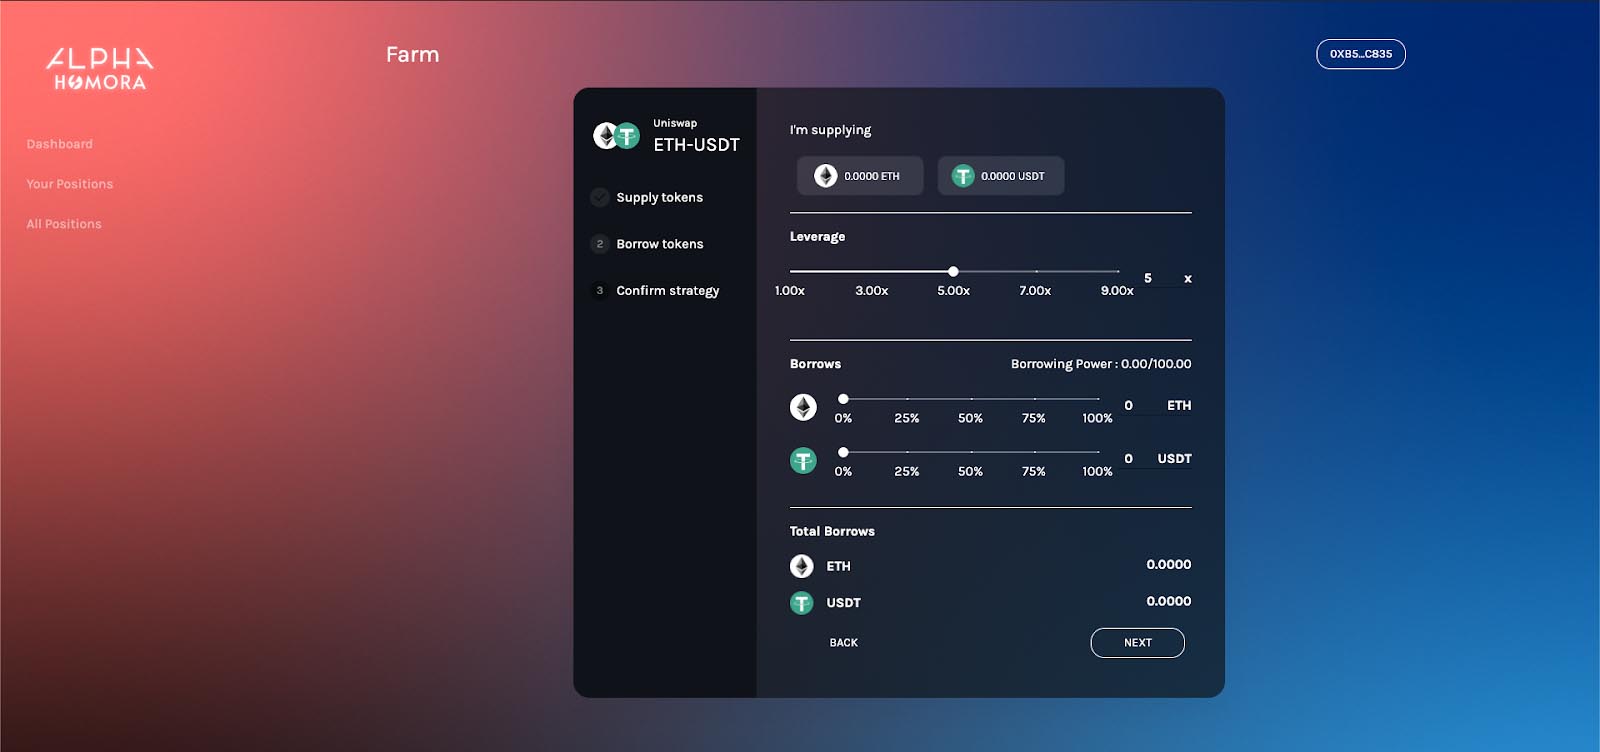Select step 3 Confirm strategy
Screen dimensions: 1600x752
click(667, 291)
